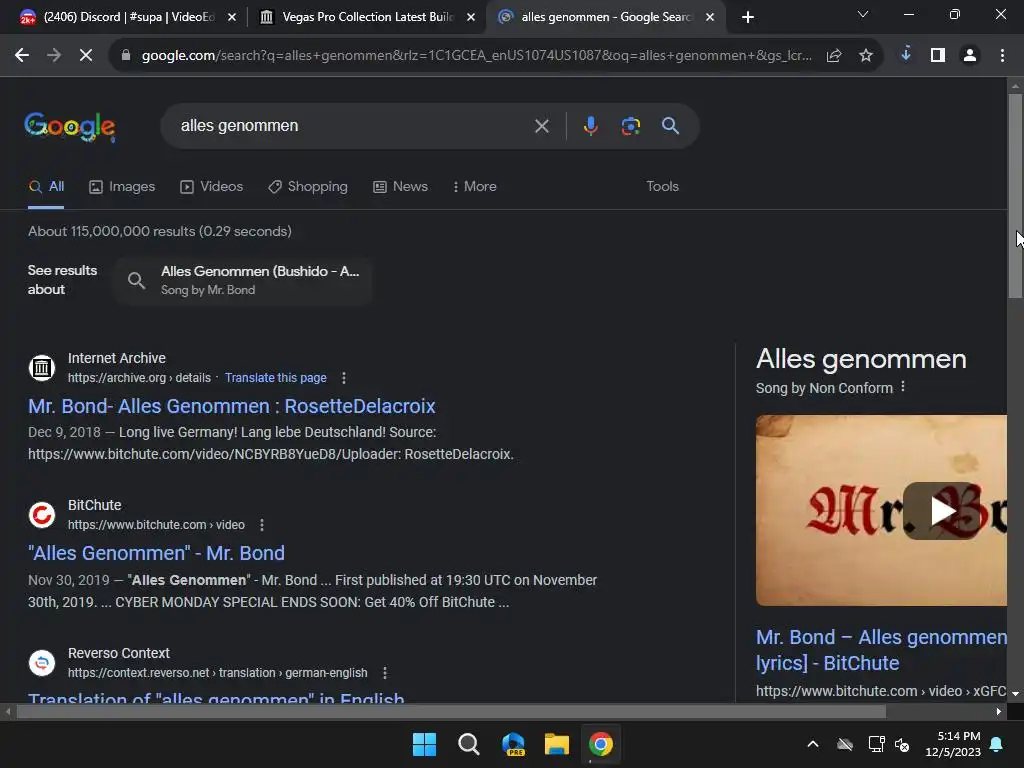Open clock and date 5:14 PM
This screenshot has height=768, width=1024.
point(953,744)
